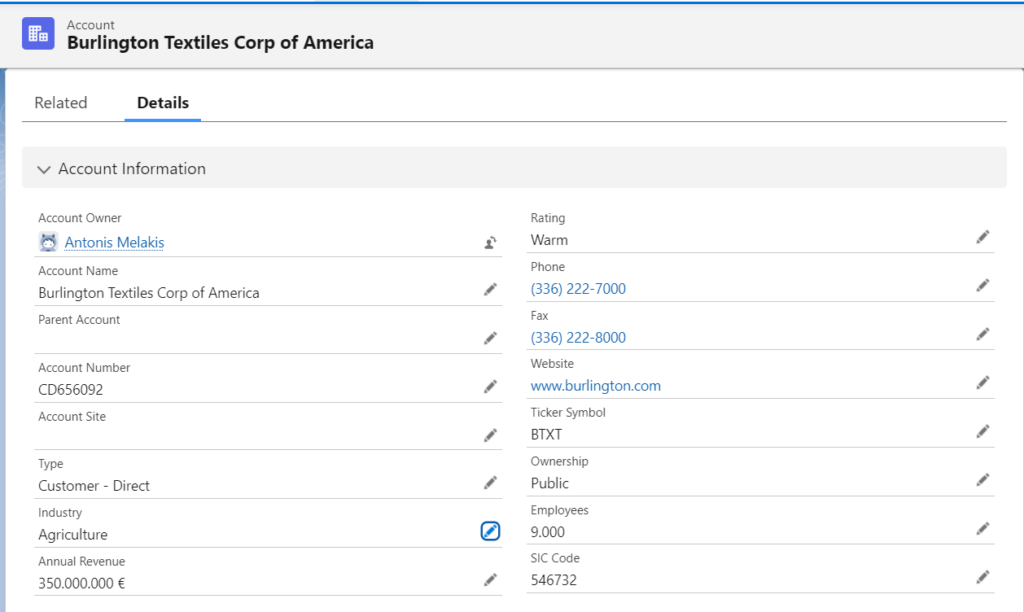Edit Annual Revenue pencil icon
Image resolution: width=1024 pixels, height=612 pixels.
(x=490, y=580)
